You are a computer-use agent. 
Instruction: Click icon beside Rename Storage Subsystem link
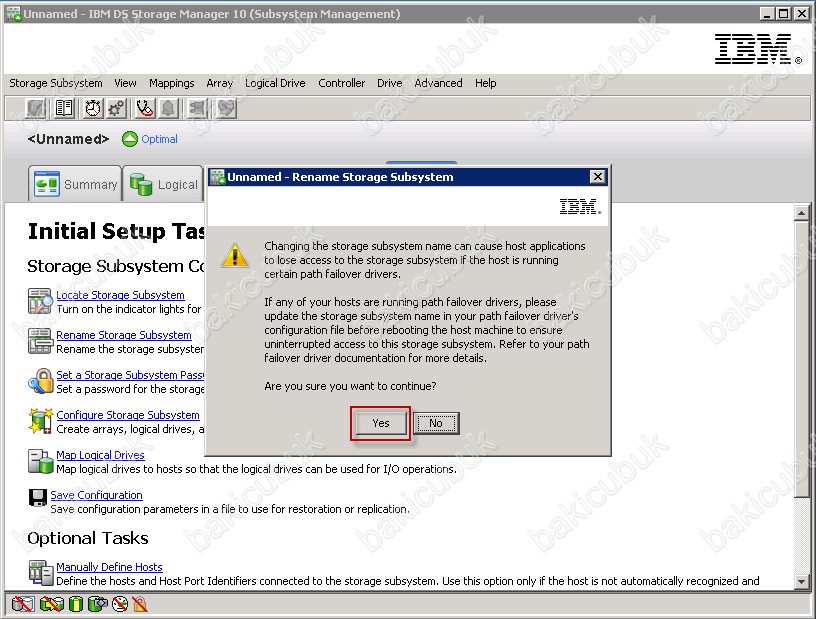(40, 342)
